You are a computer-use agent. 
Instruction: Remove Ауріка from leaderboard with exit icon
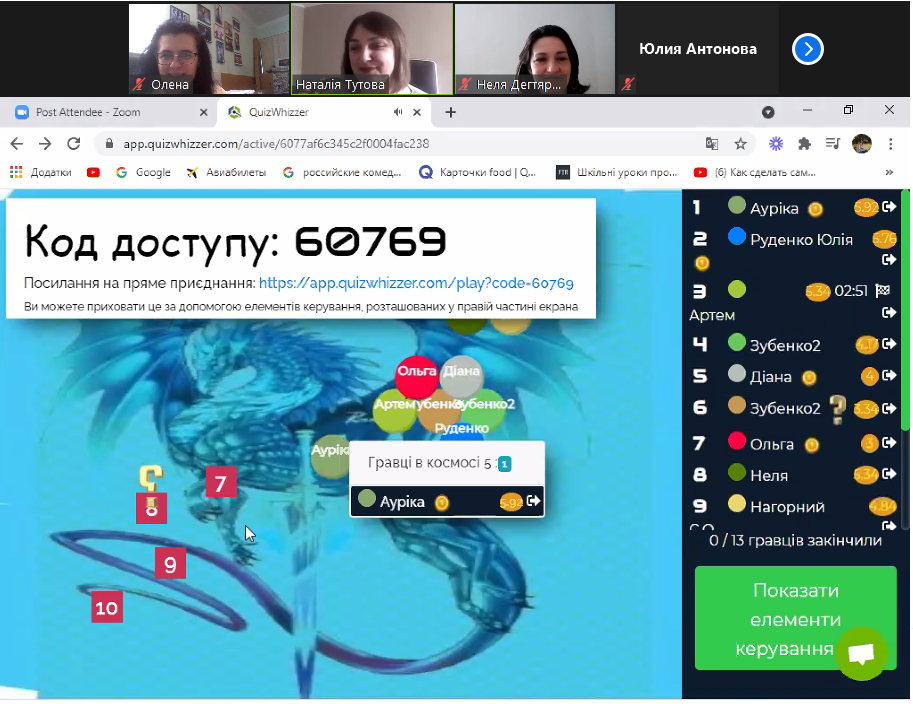tap(889, 207)
